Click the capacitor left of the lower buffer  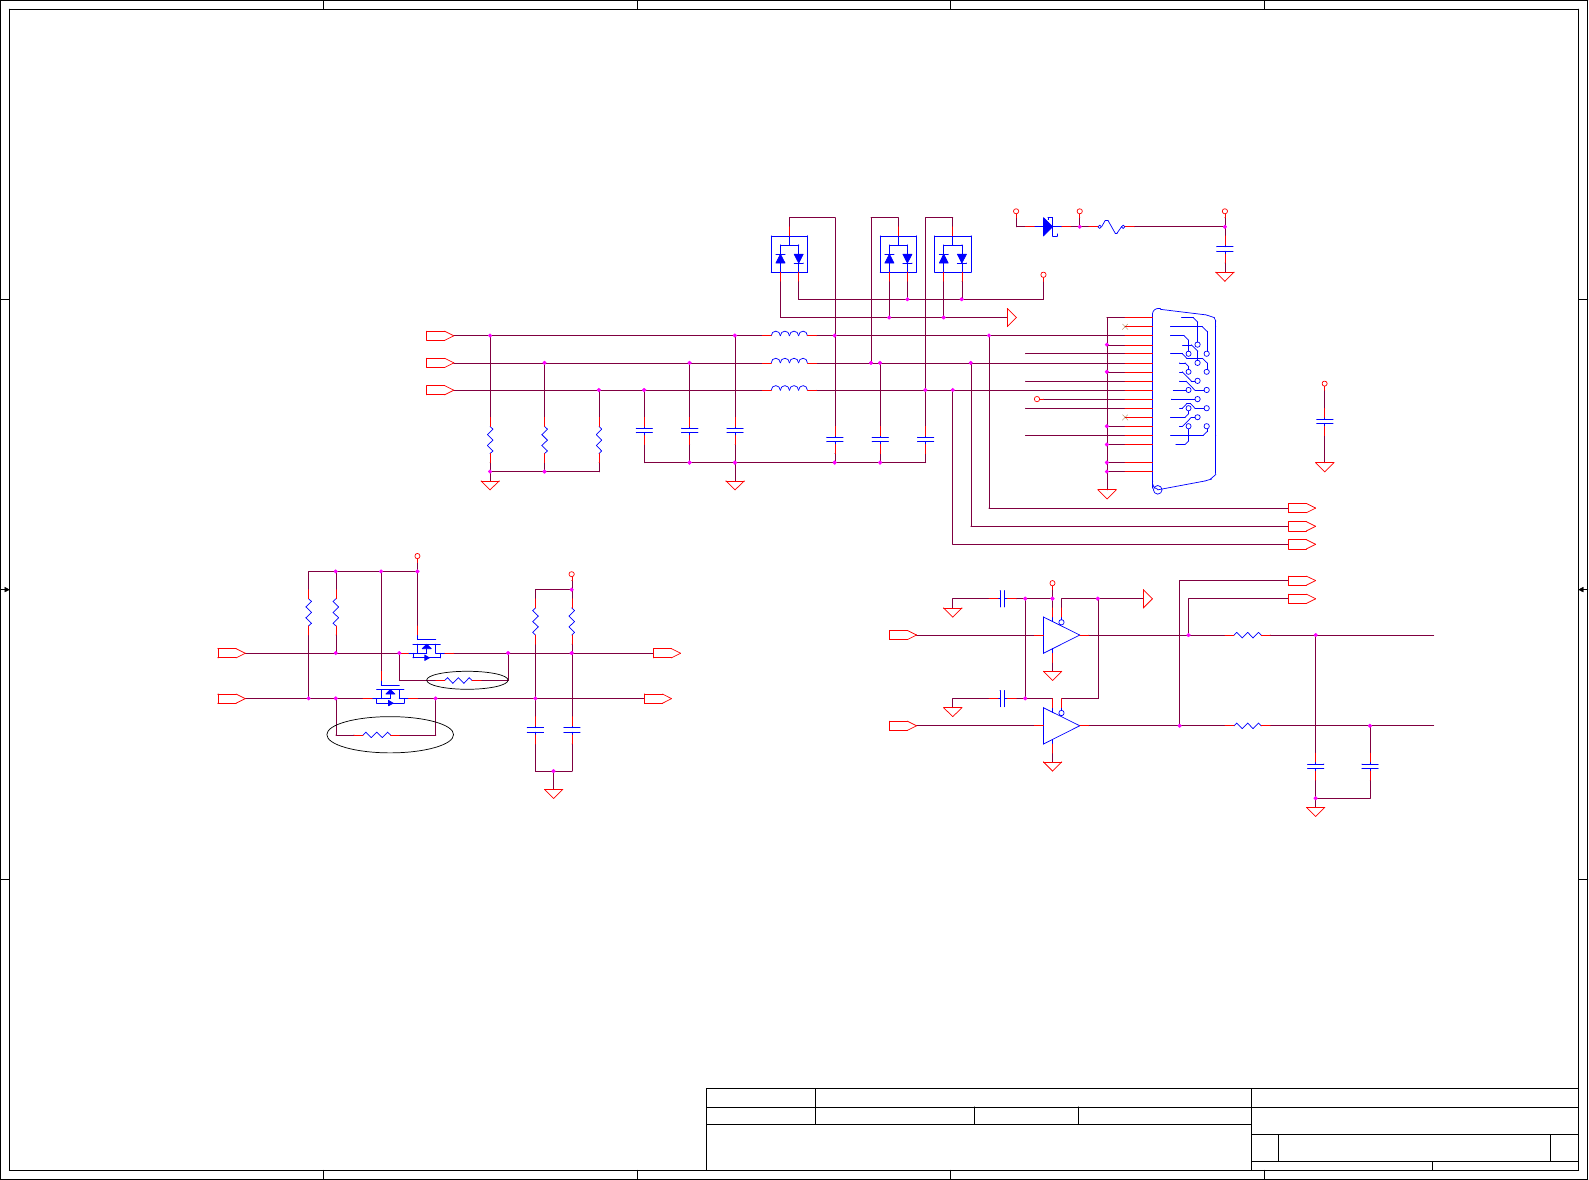1002,699
